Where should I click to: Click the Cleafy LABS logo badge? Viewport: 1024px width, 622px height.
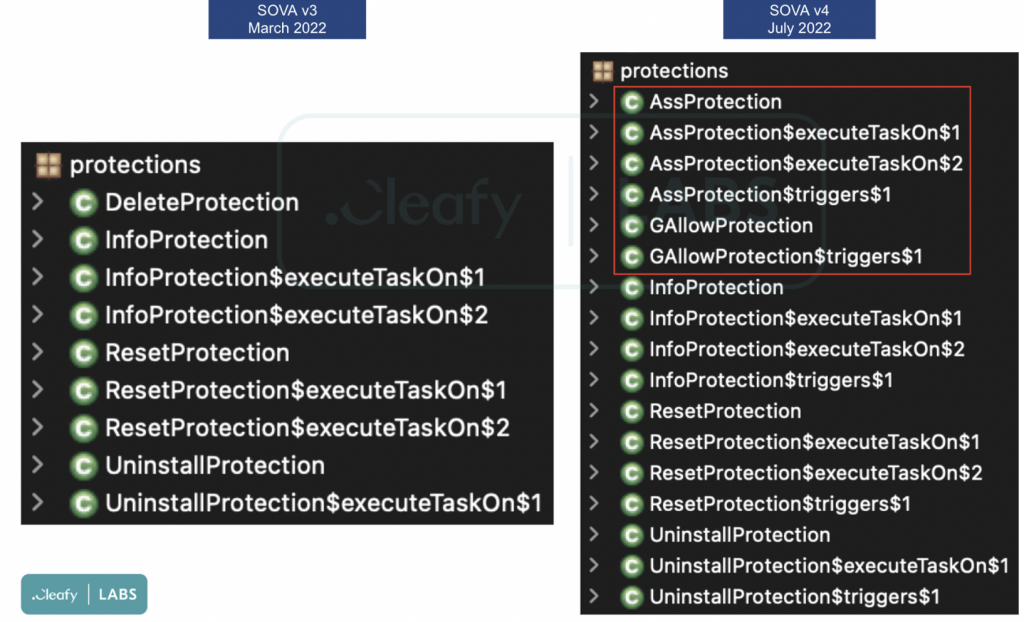point(83,593)
